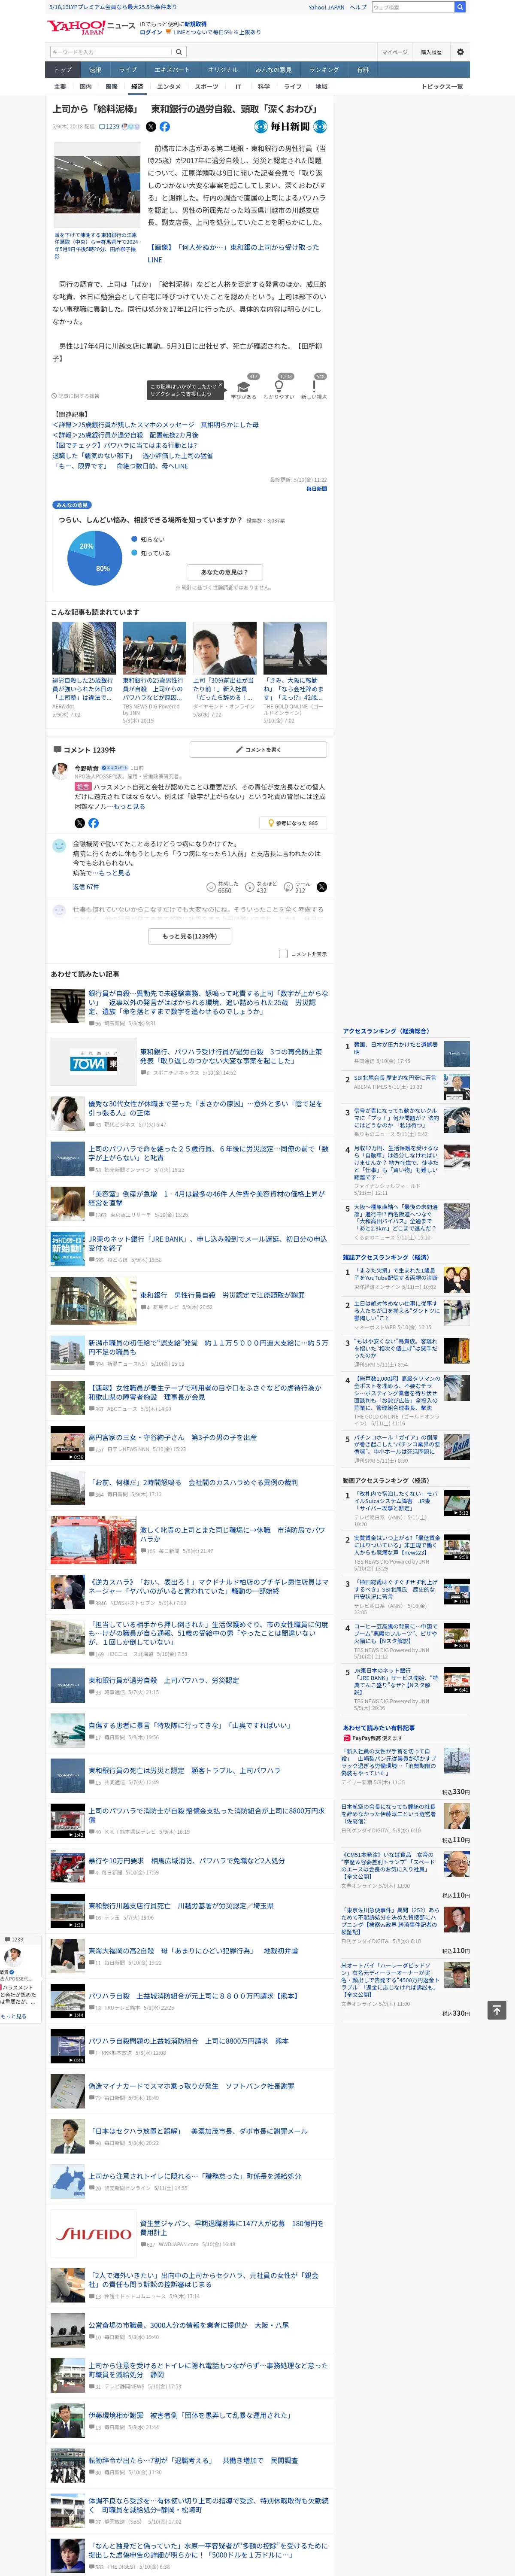Open ヘルプ link in top bar
Screen dimensions: 515x2576
click(358, 7)
